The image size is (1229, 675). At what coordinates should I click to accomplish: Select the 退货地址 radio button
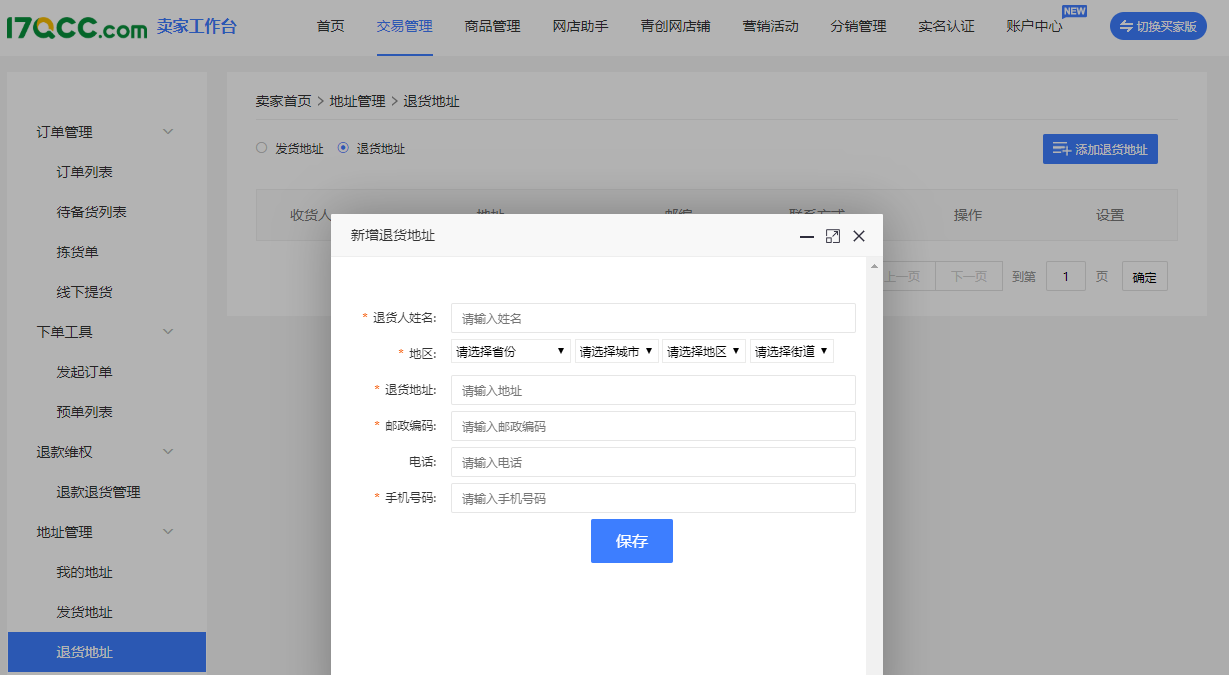point(344,148)
